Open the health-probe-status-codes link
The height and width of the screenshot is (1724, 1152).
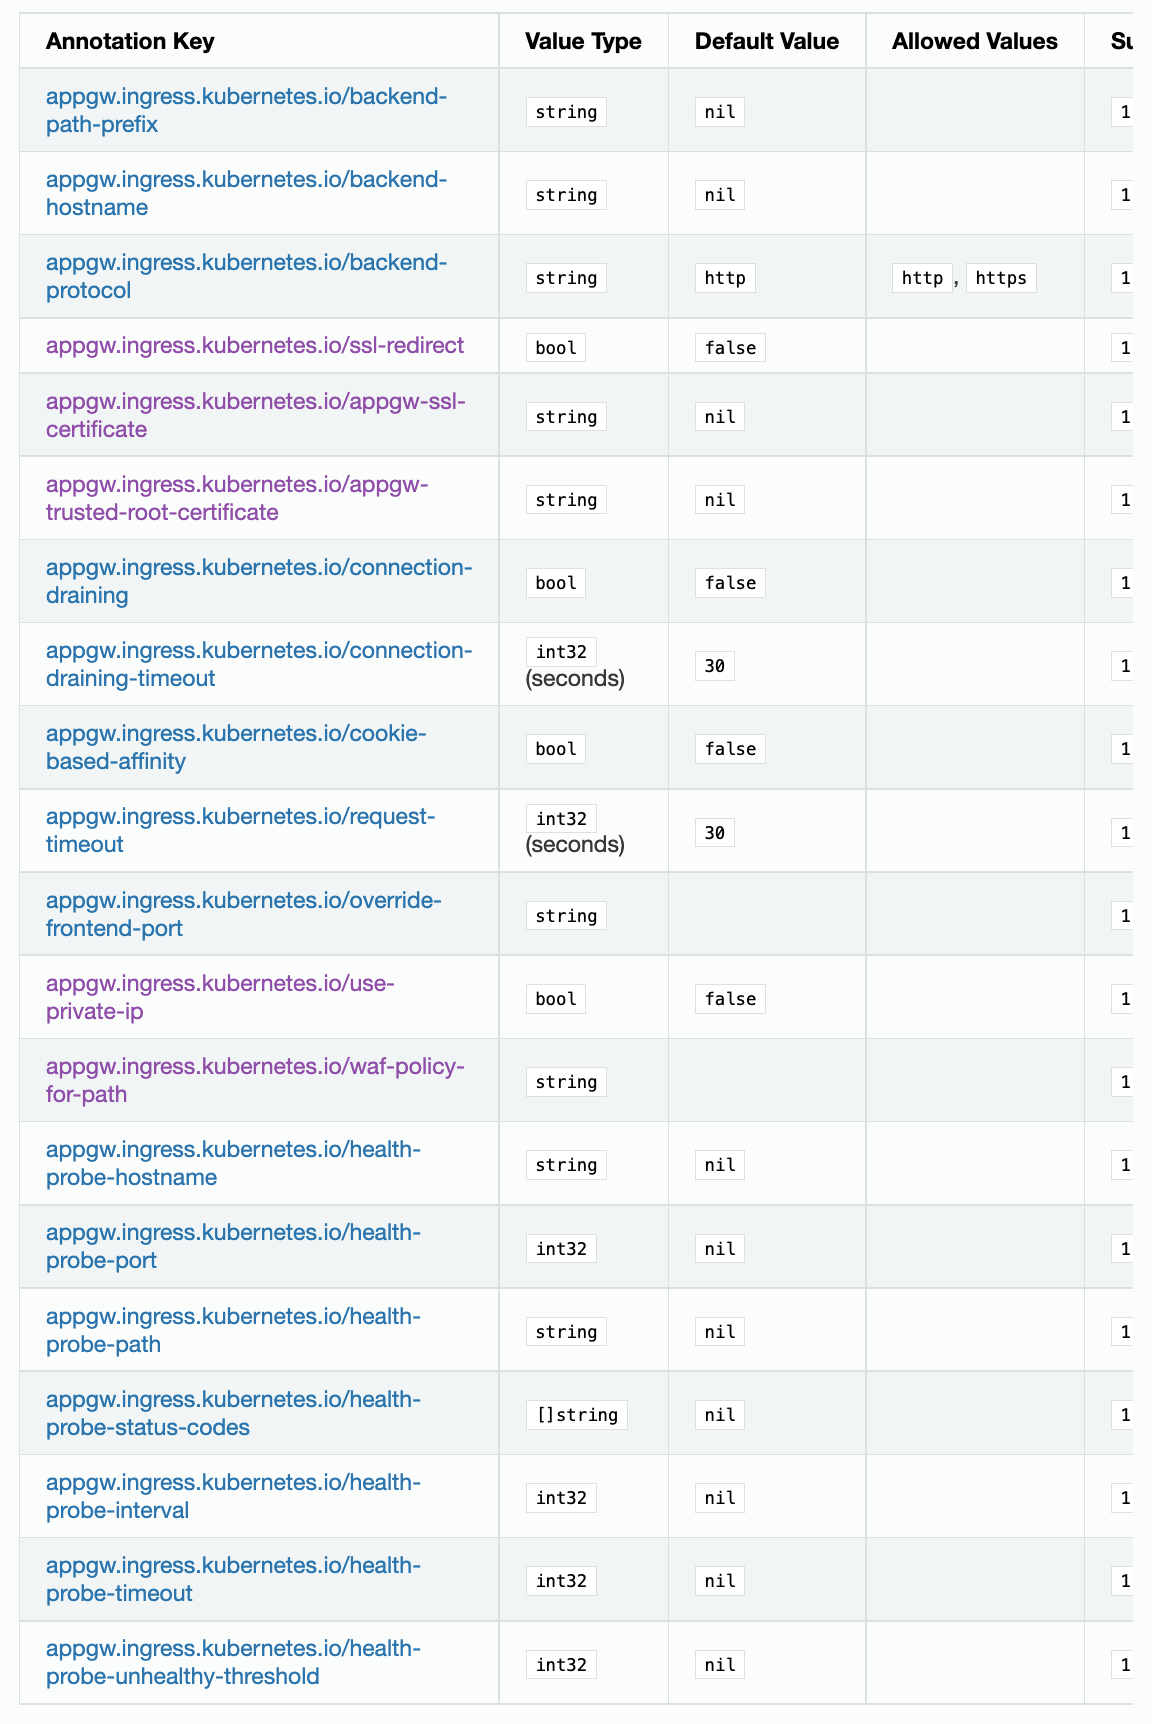pos(234,1413)
